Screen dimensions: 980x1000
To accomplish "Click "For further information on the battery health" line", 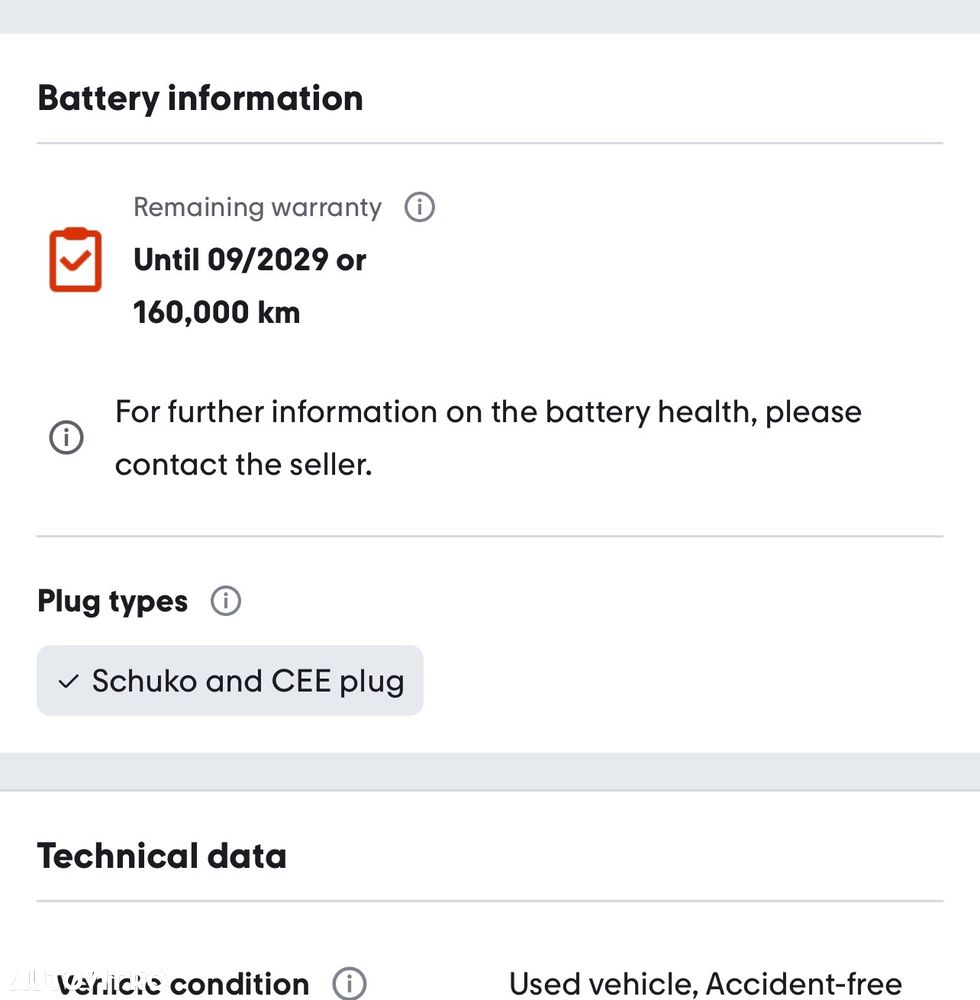I will [x=488, y=412].
